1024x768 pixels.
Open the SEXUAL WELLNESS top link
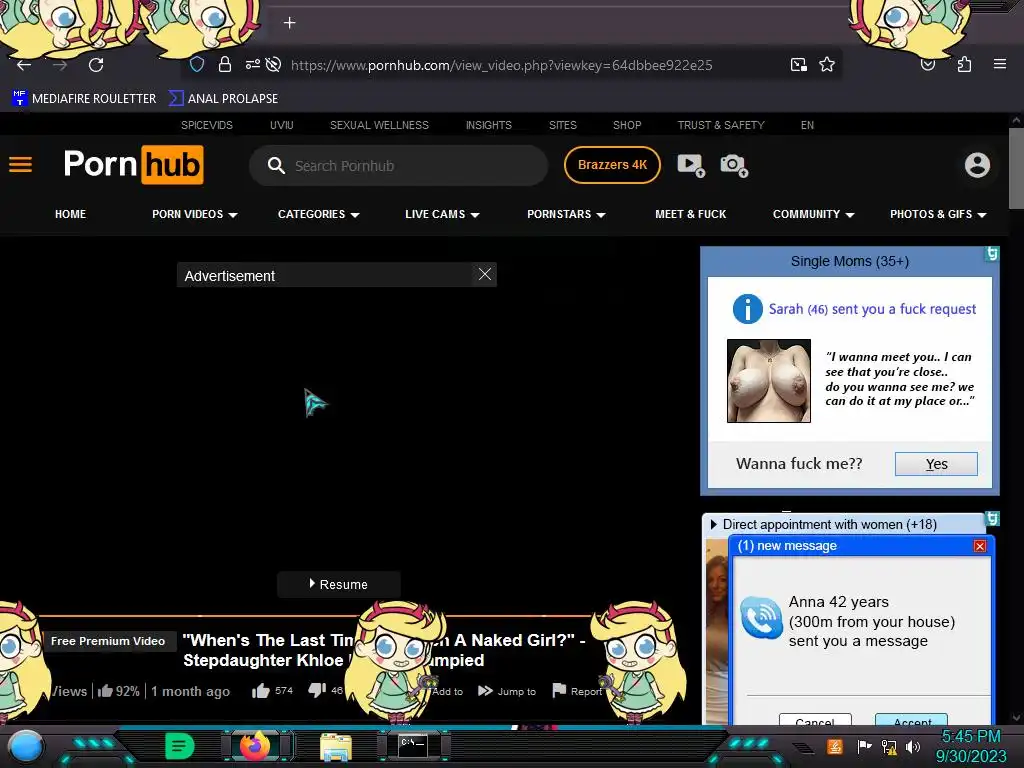[x=379, y=125]
